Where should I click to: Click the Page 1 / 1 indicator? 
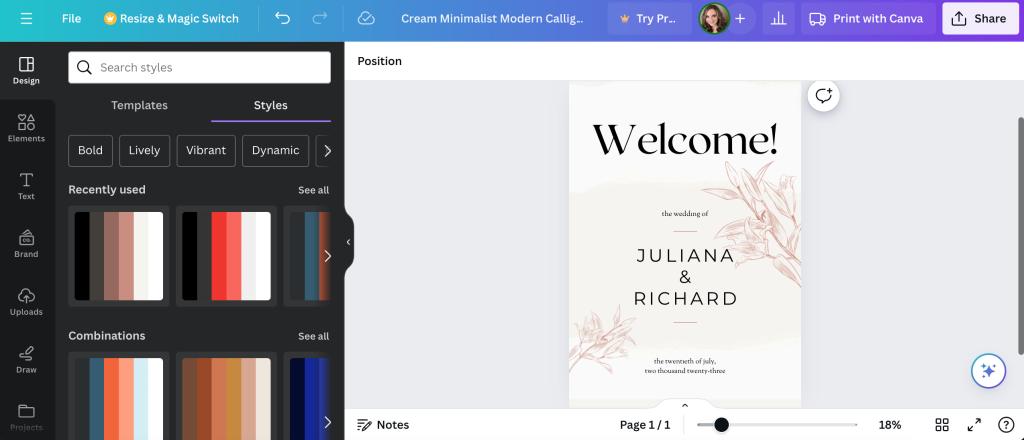point(645,425)
